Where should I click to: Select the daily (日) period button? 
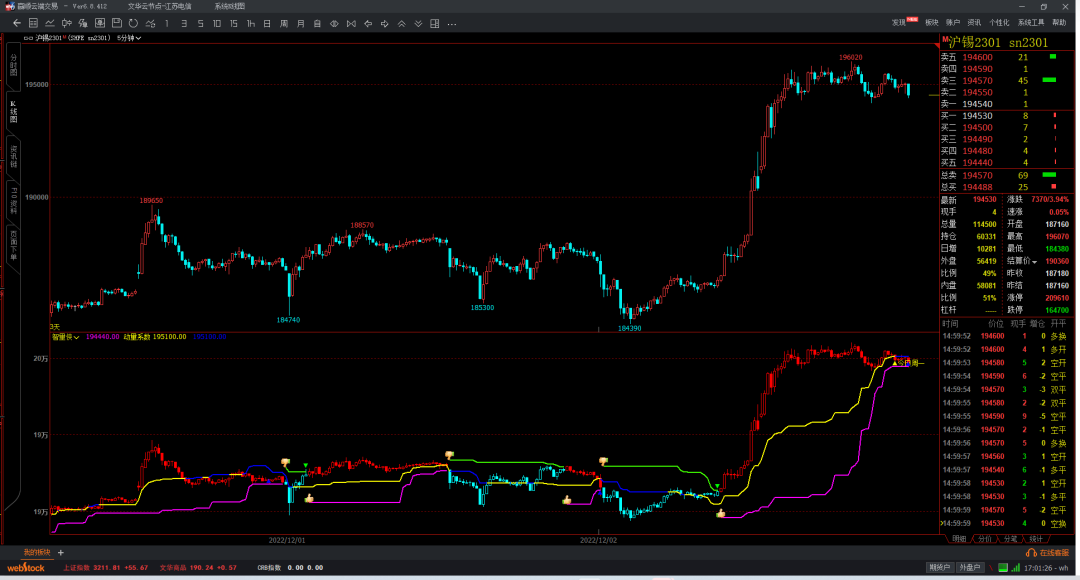pos(267,23)
